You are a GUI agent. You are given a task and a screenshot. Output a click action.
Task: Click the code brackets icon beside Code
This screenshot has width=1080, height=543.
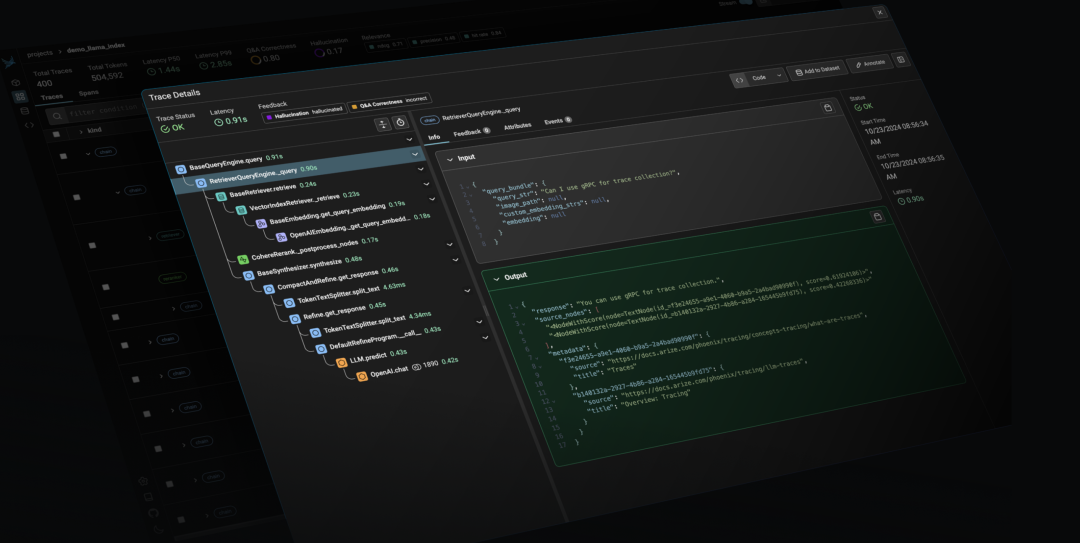[739, 80]
